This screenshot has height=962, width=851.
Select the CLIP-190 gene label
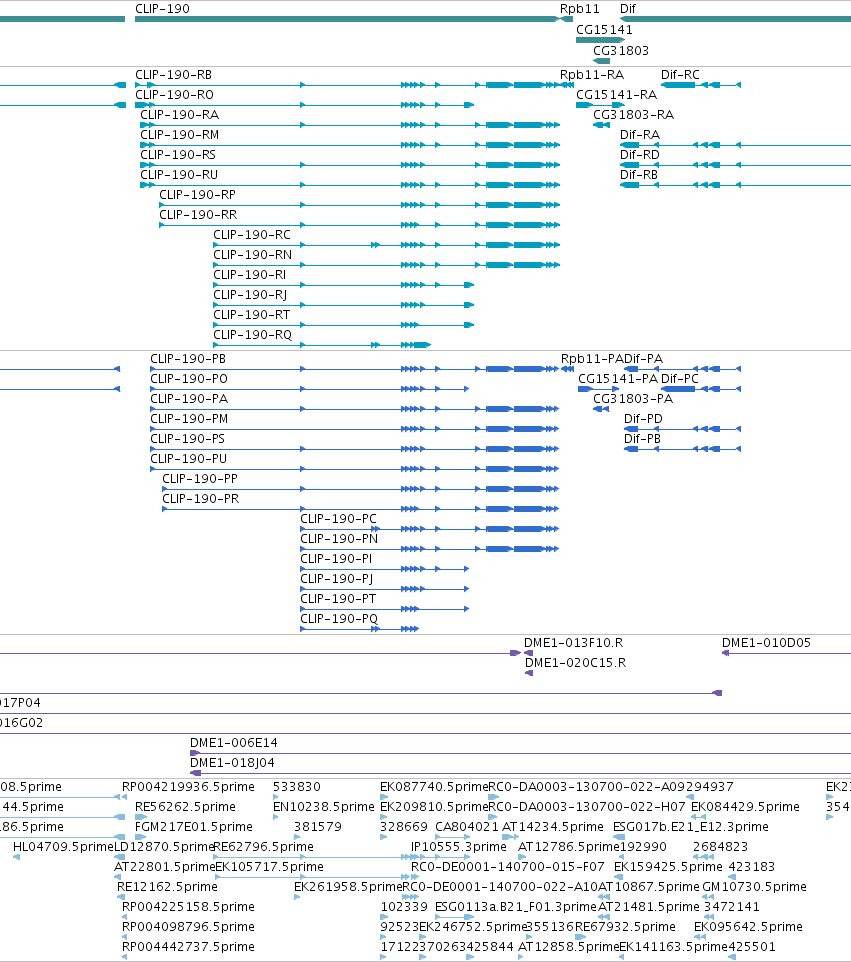(162, 9)
